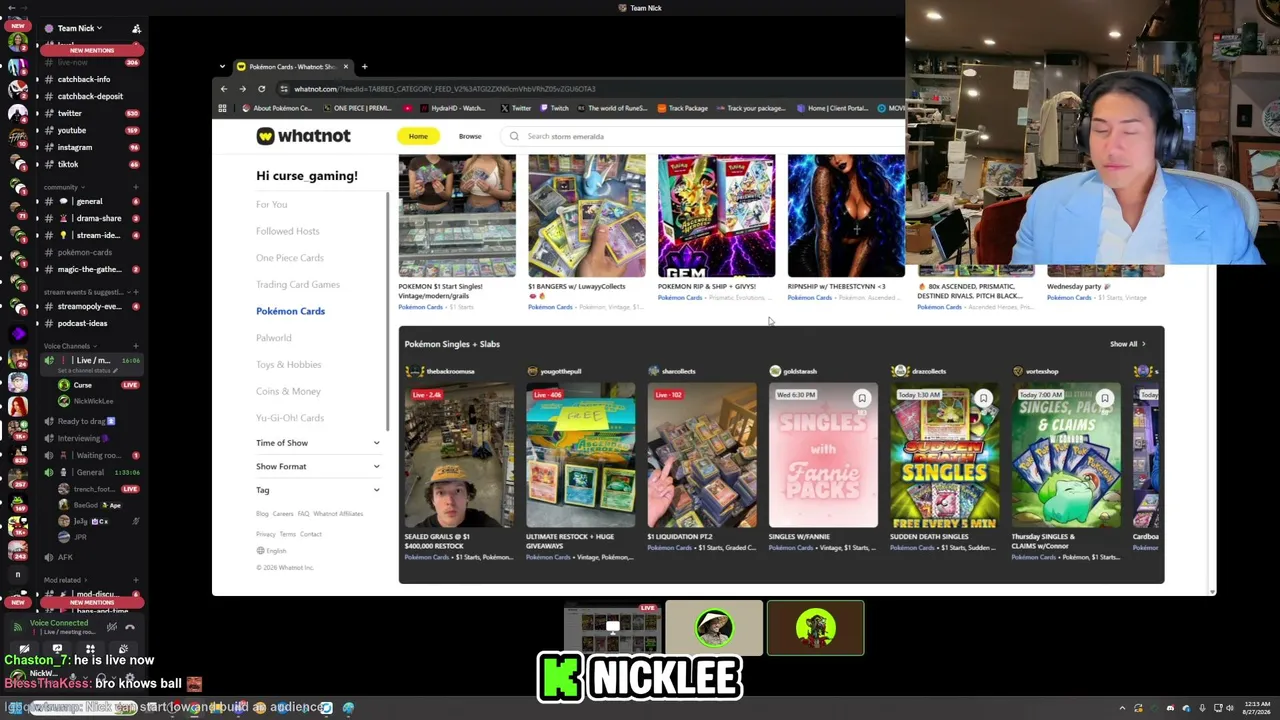
Task: Bookmark the Singles with Fannie Packs show
Action: click(x=861, y=398)
